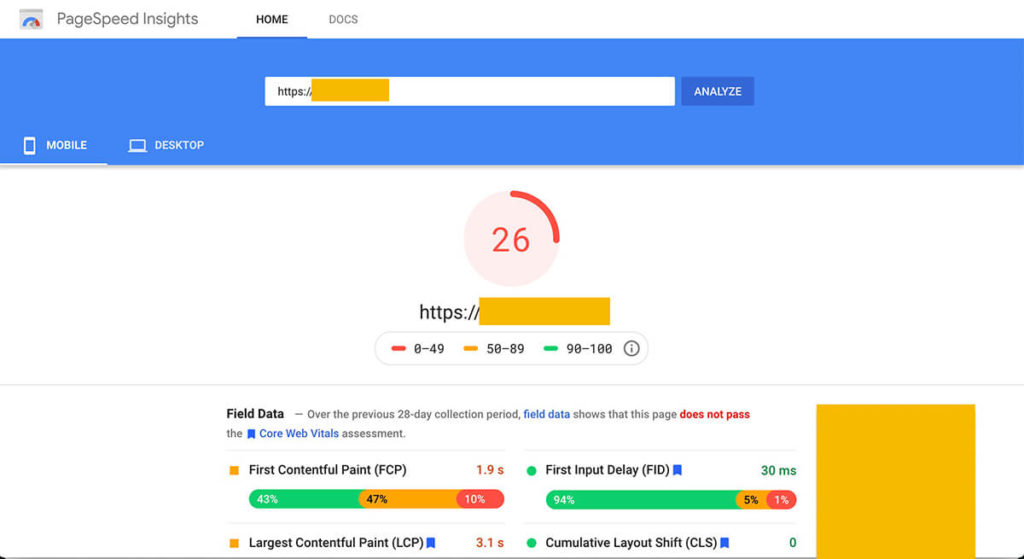Click the 0–49 red legend entry
1024x559 pixels.
pos(418,349)
